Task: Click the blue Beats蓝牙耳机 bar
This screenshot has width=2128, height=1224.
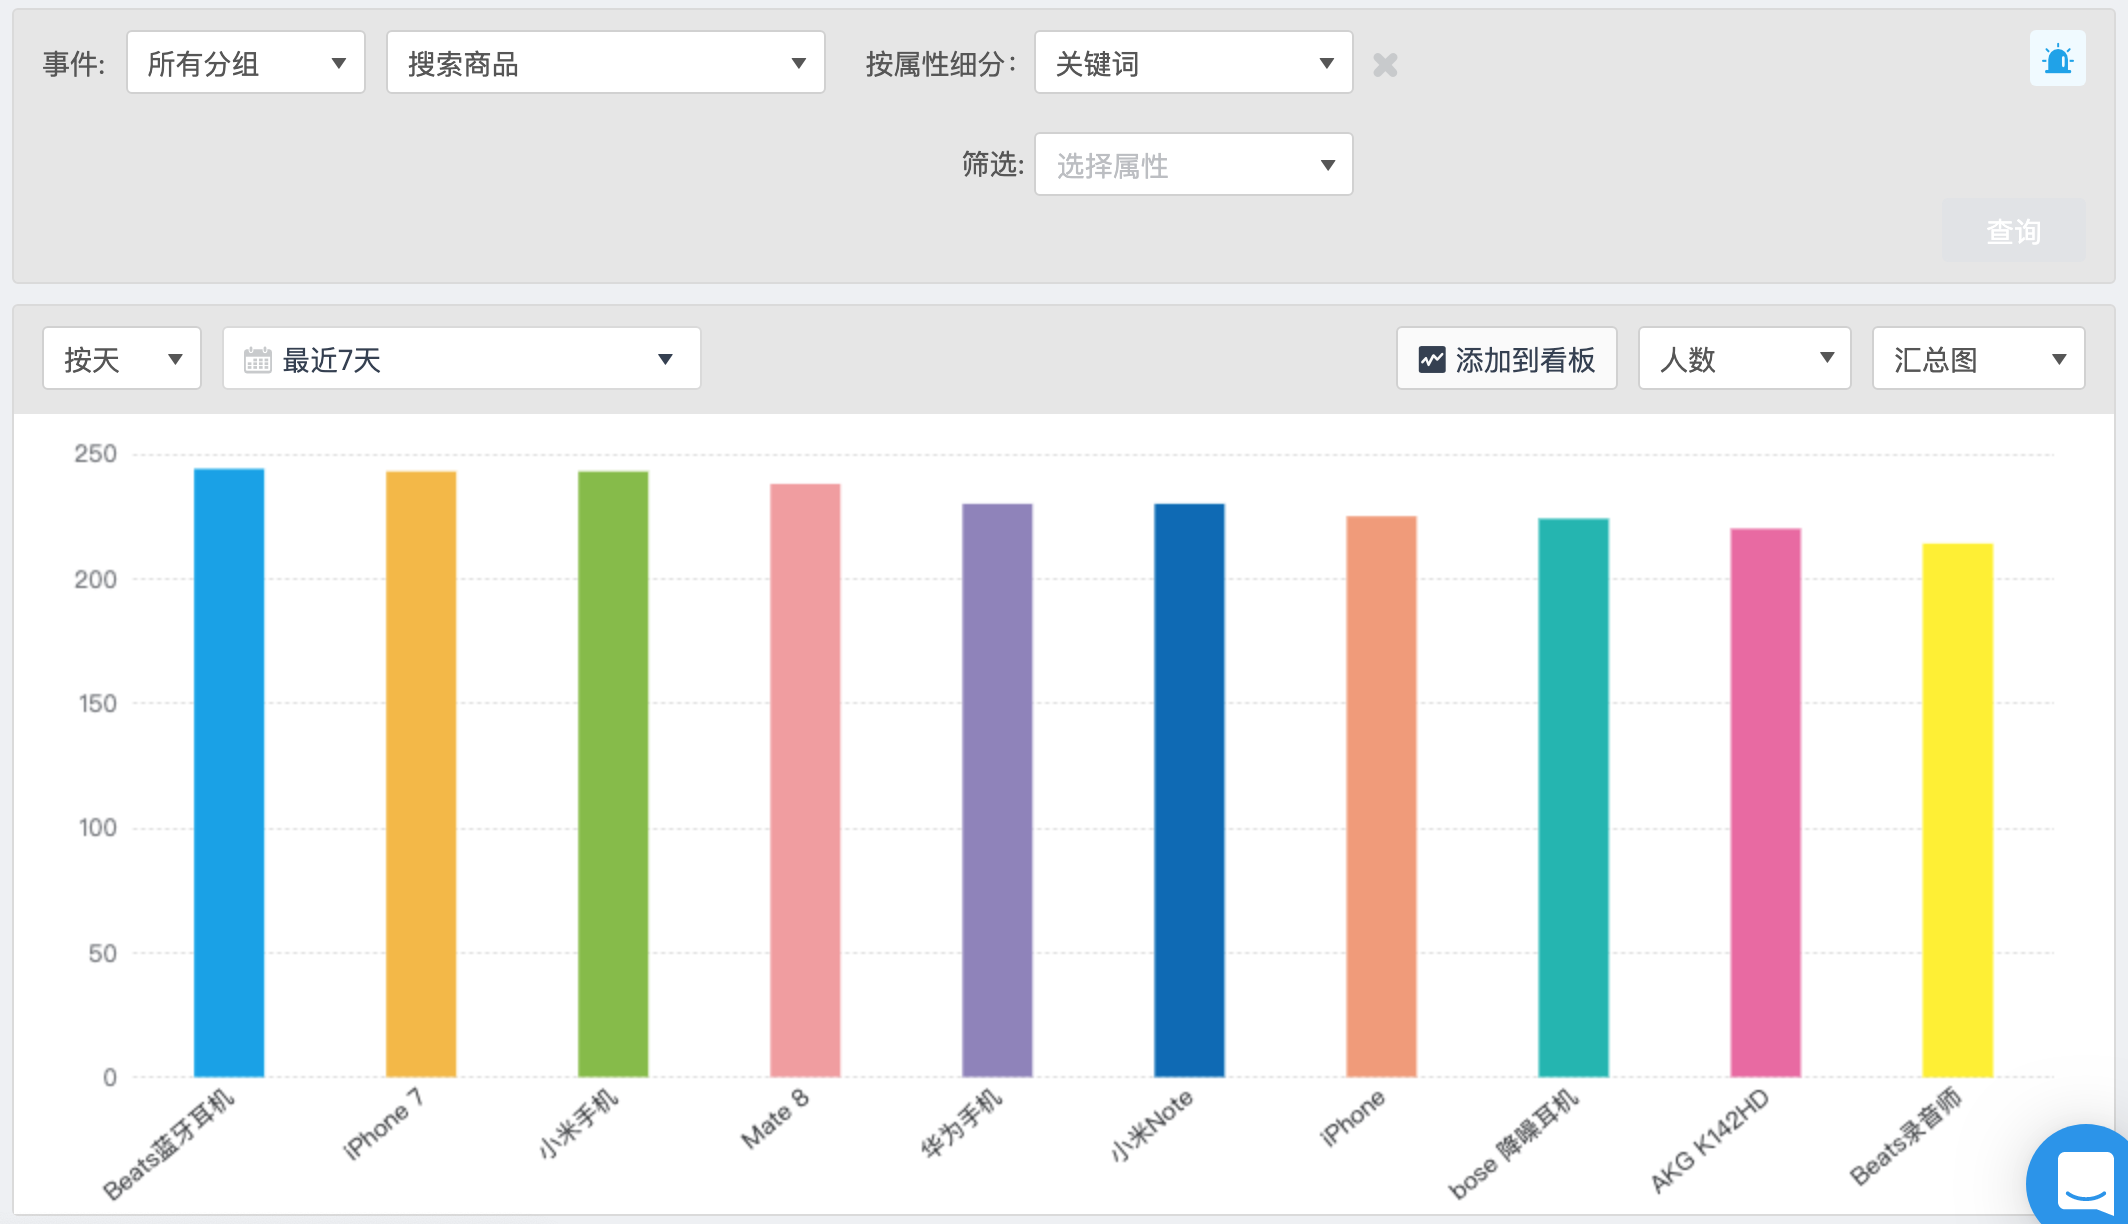Action: (x=229, y=772)
